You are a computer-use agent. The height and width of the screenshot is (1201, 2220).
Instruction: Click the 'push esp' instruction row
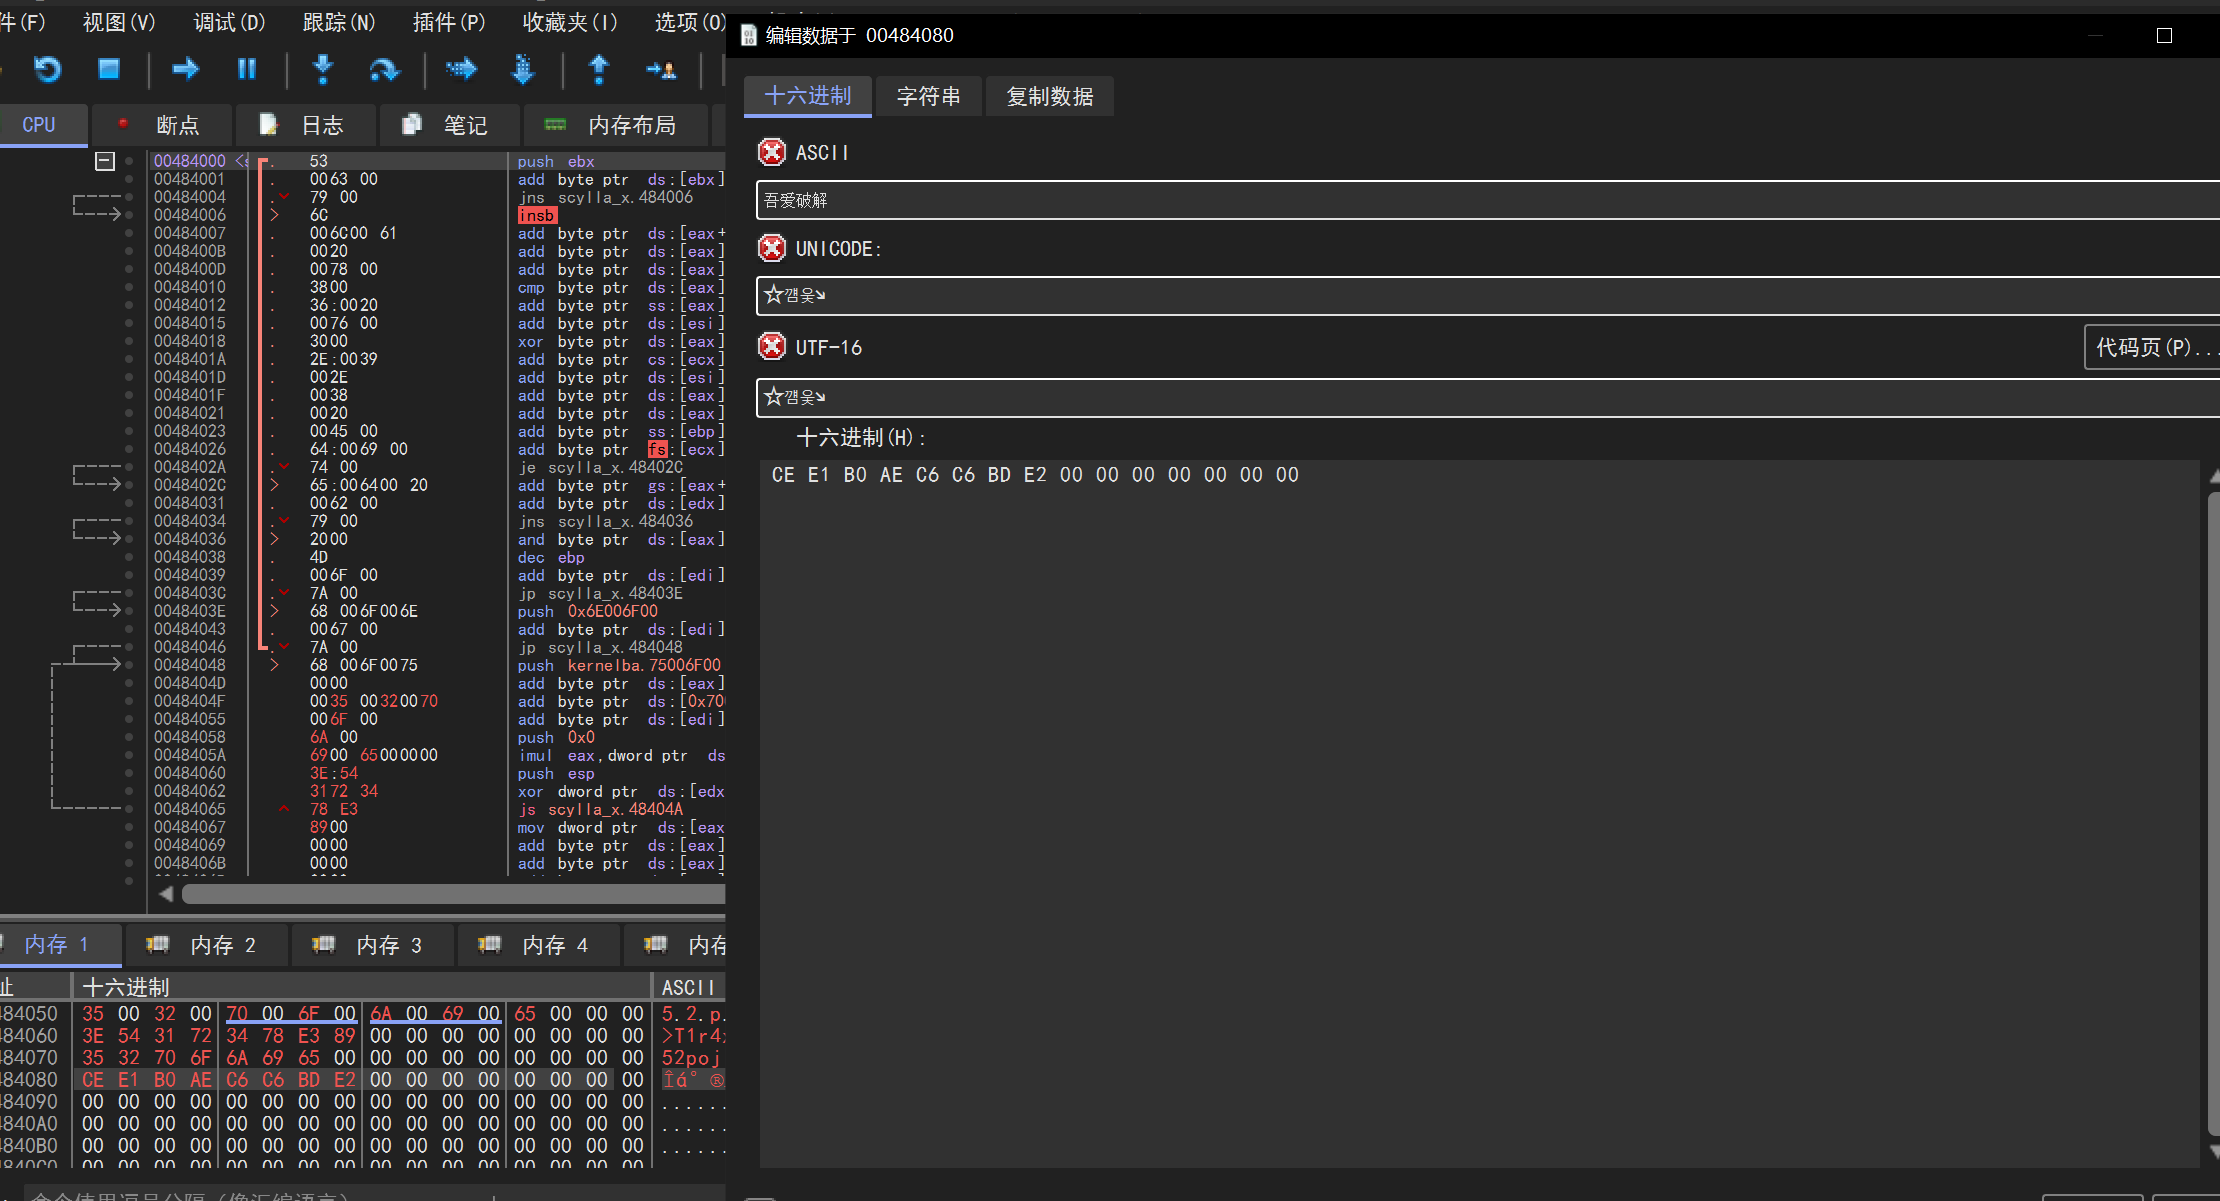[x=556, y=773]
